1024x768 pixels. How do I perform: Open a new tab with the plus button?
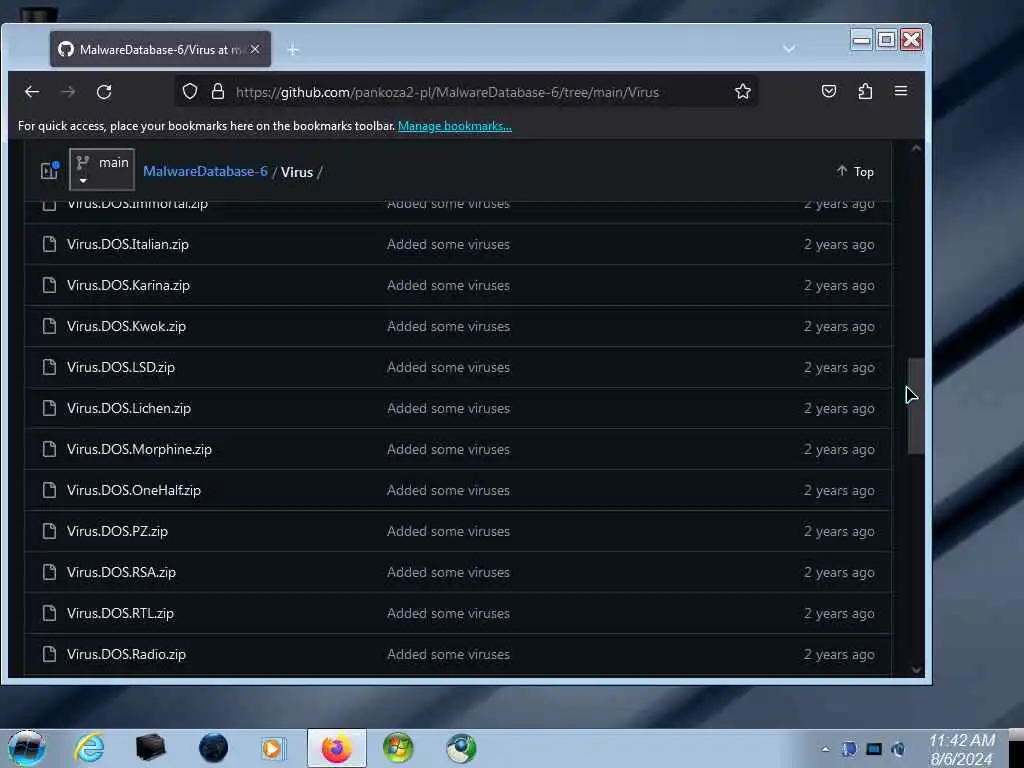293,50
